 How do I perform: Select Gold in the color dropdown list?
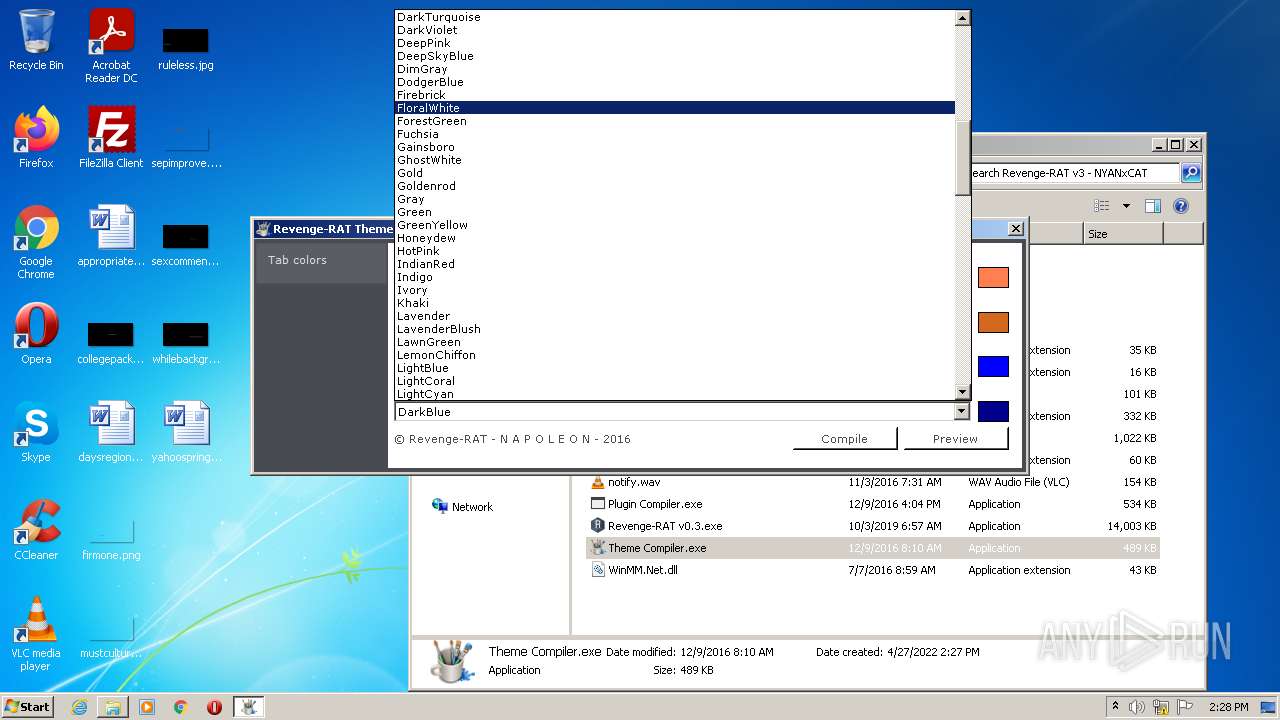(675, 173)
